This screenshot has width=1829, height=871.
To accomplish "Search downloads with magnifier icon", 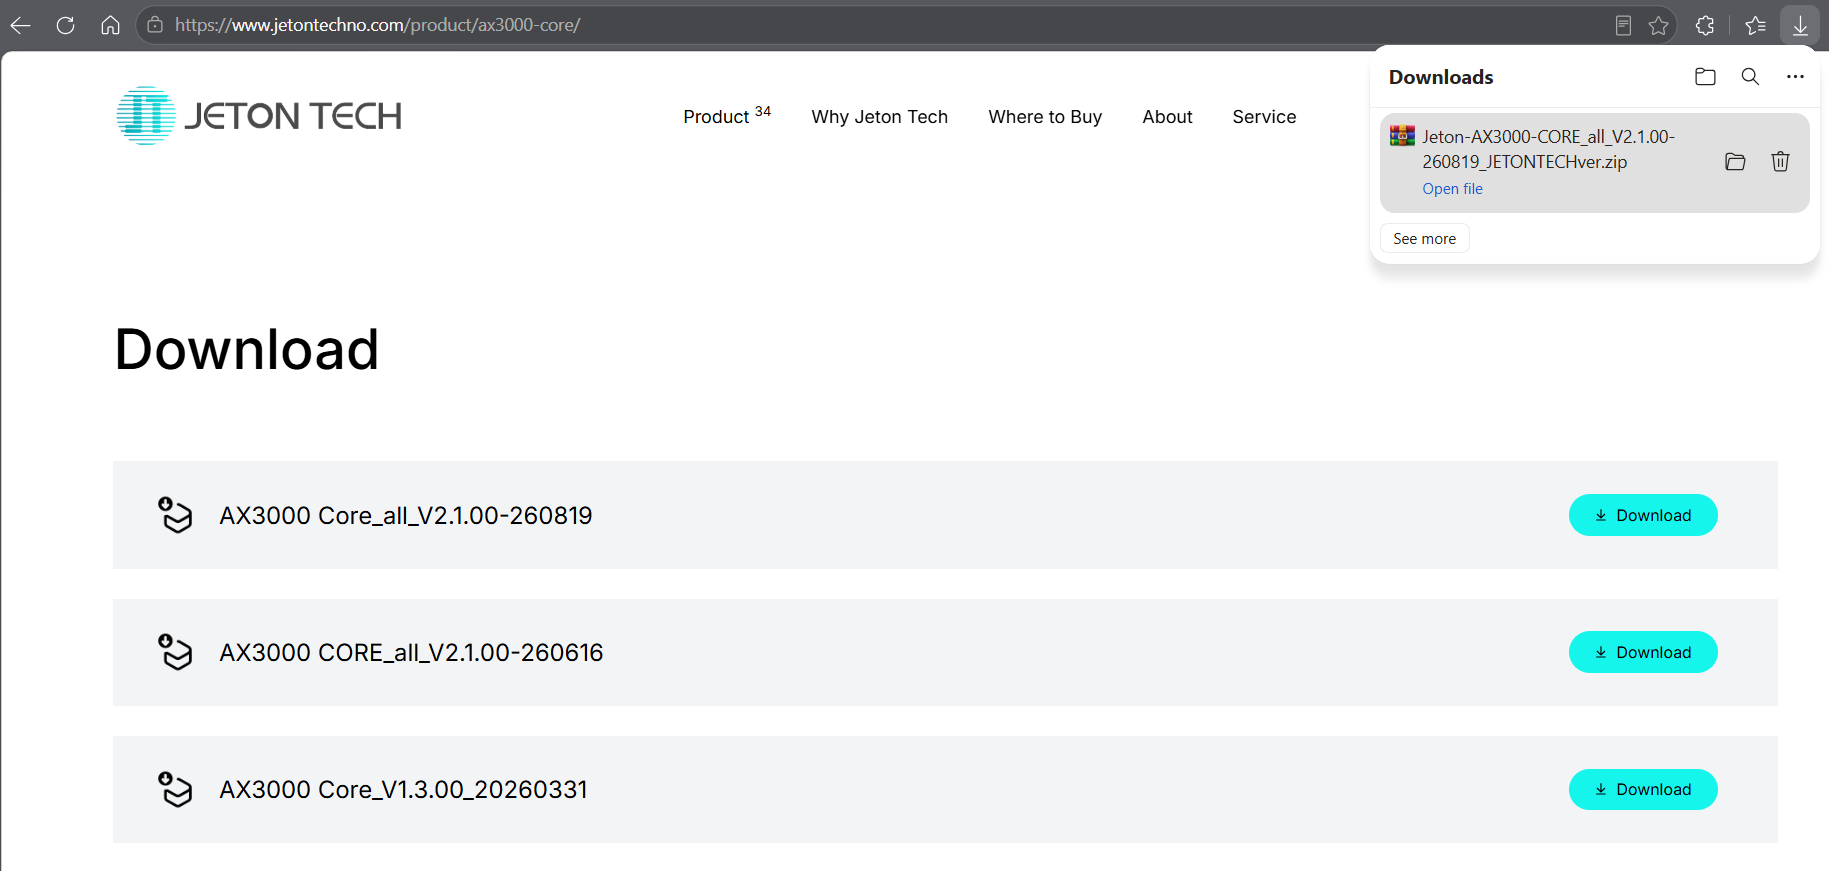I will pos(1750,77).
